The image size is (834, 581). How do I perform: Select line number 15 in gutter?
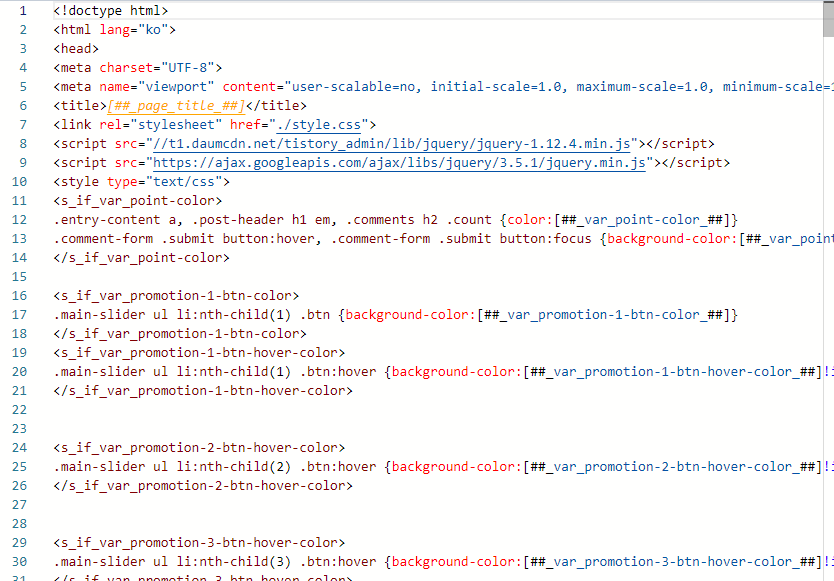(19, 277)
